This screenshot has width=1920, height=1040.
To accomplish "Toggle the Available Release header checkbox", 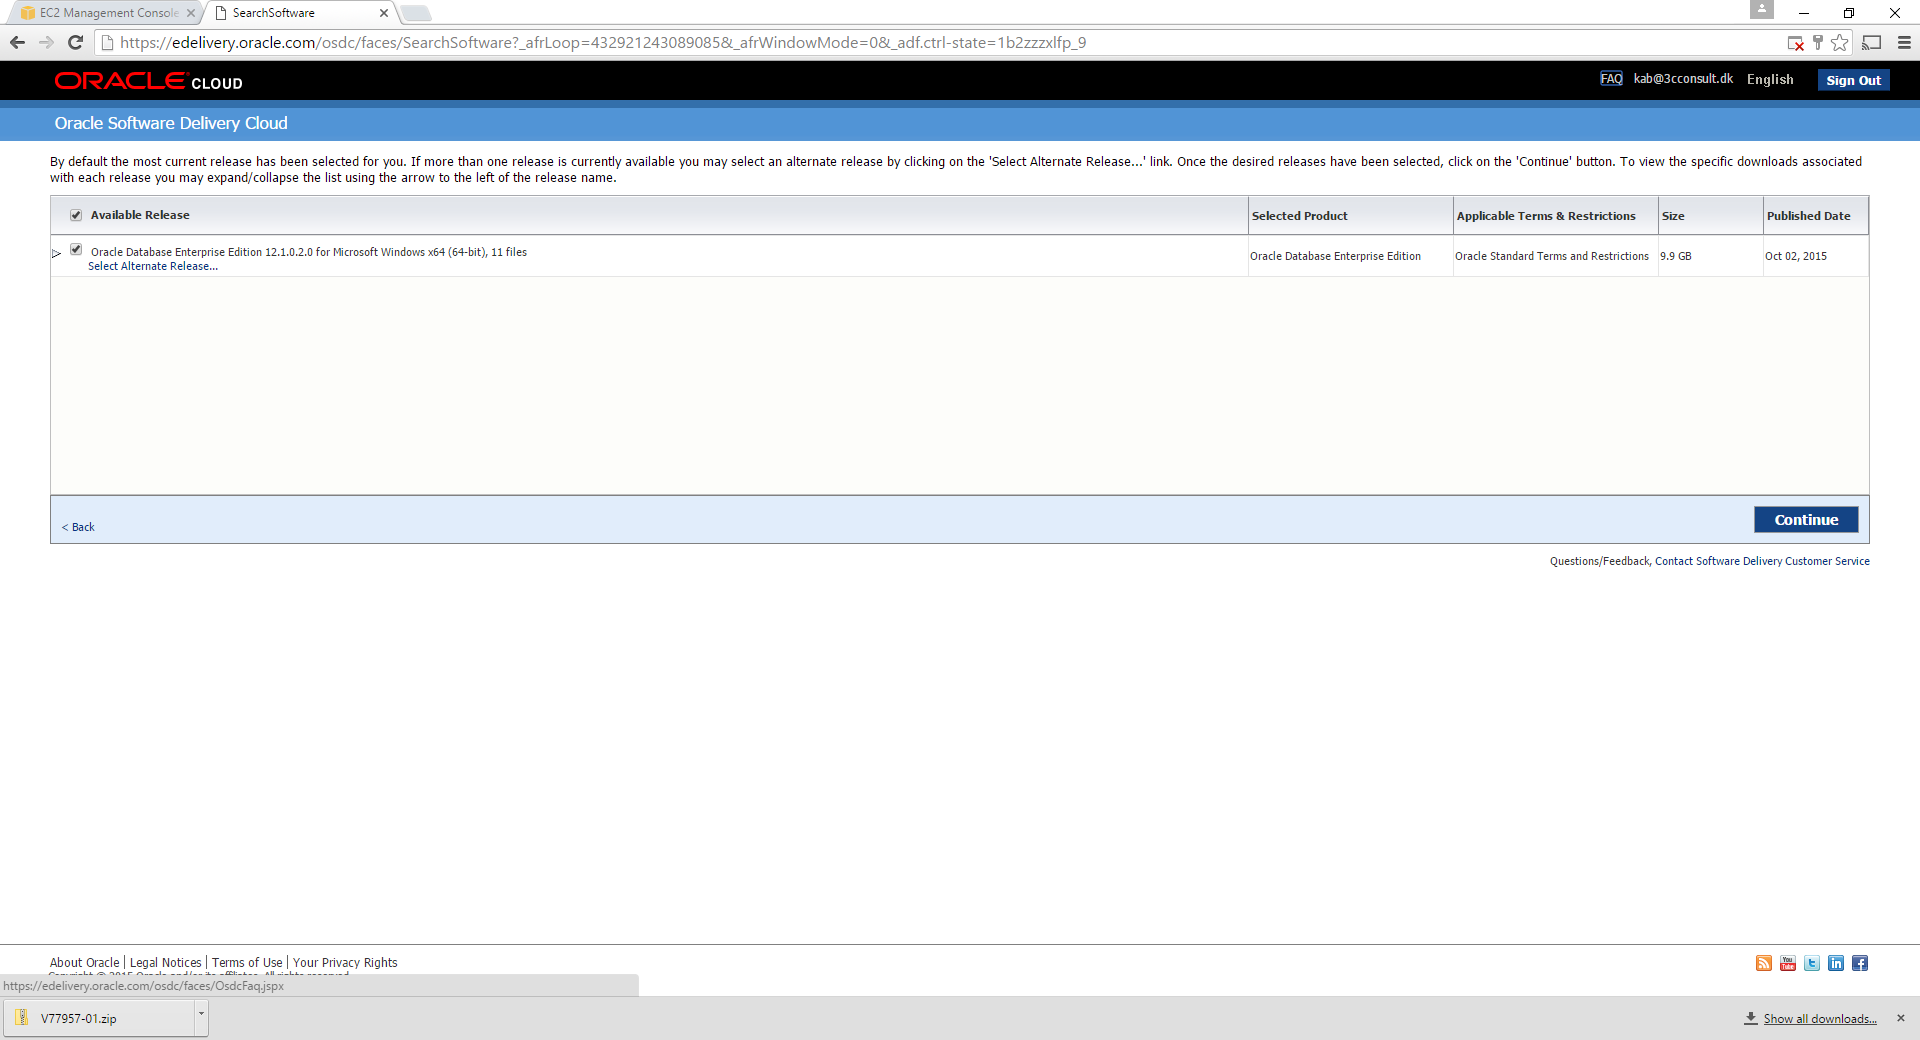I will pos(76,215).
